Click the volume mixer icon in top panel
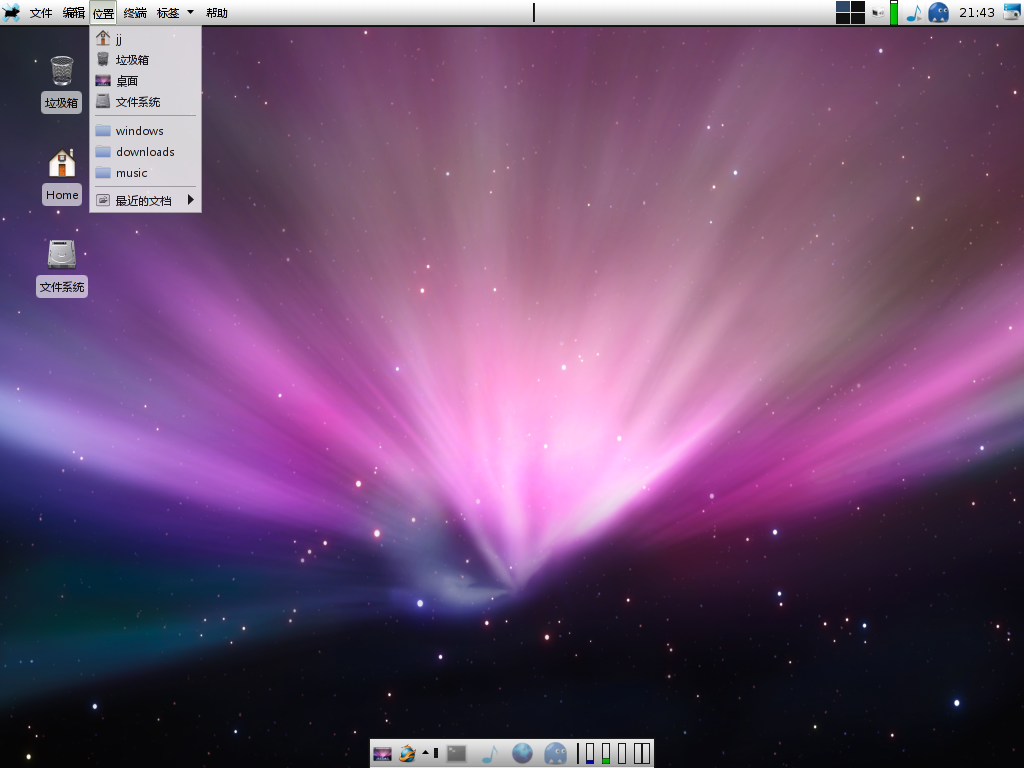The width and height of the screenshot is (1024, 768). tap(878, 12)
